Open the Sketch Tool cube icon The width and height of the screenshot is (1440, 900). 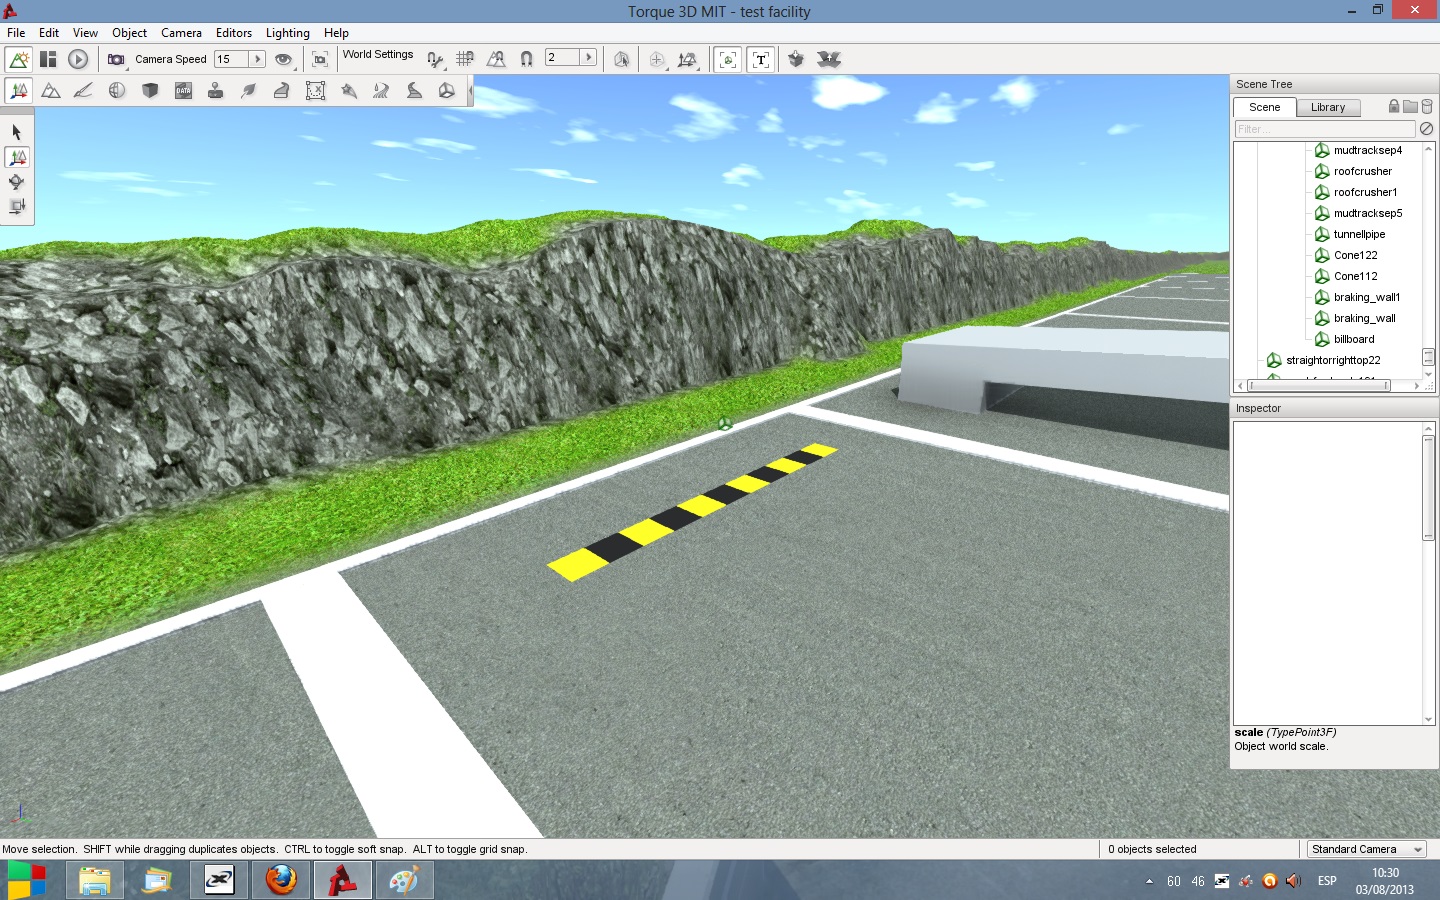click(150, 91)
